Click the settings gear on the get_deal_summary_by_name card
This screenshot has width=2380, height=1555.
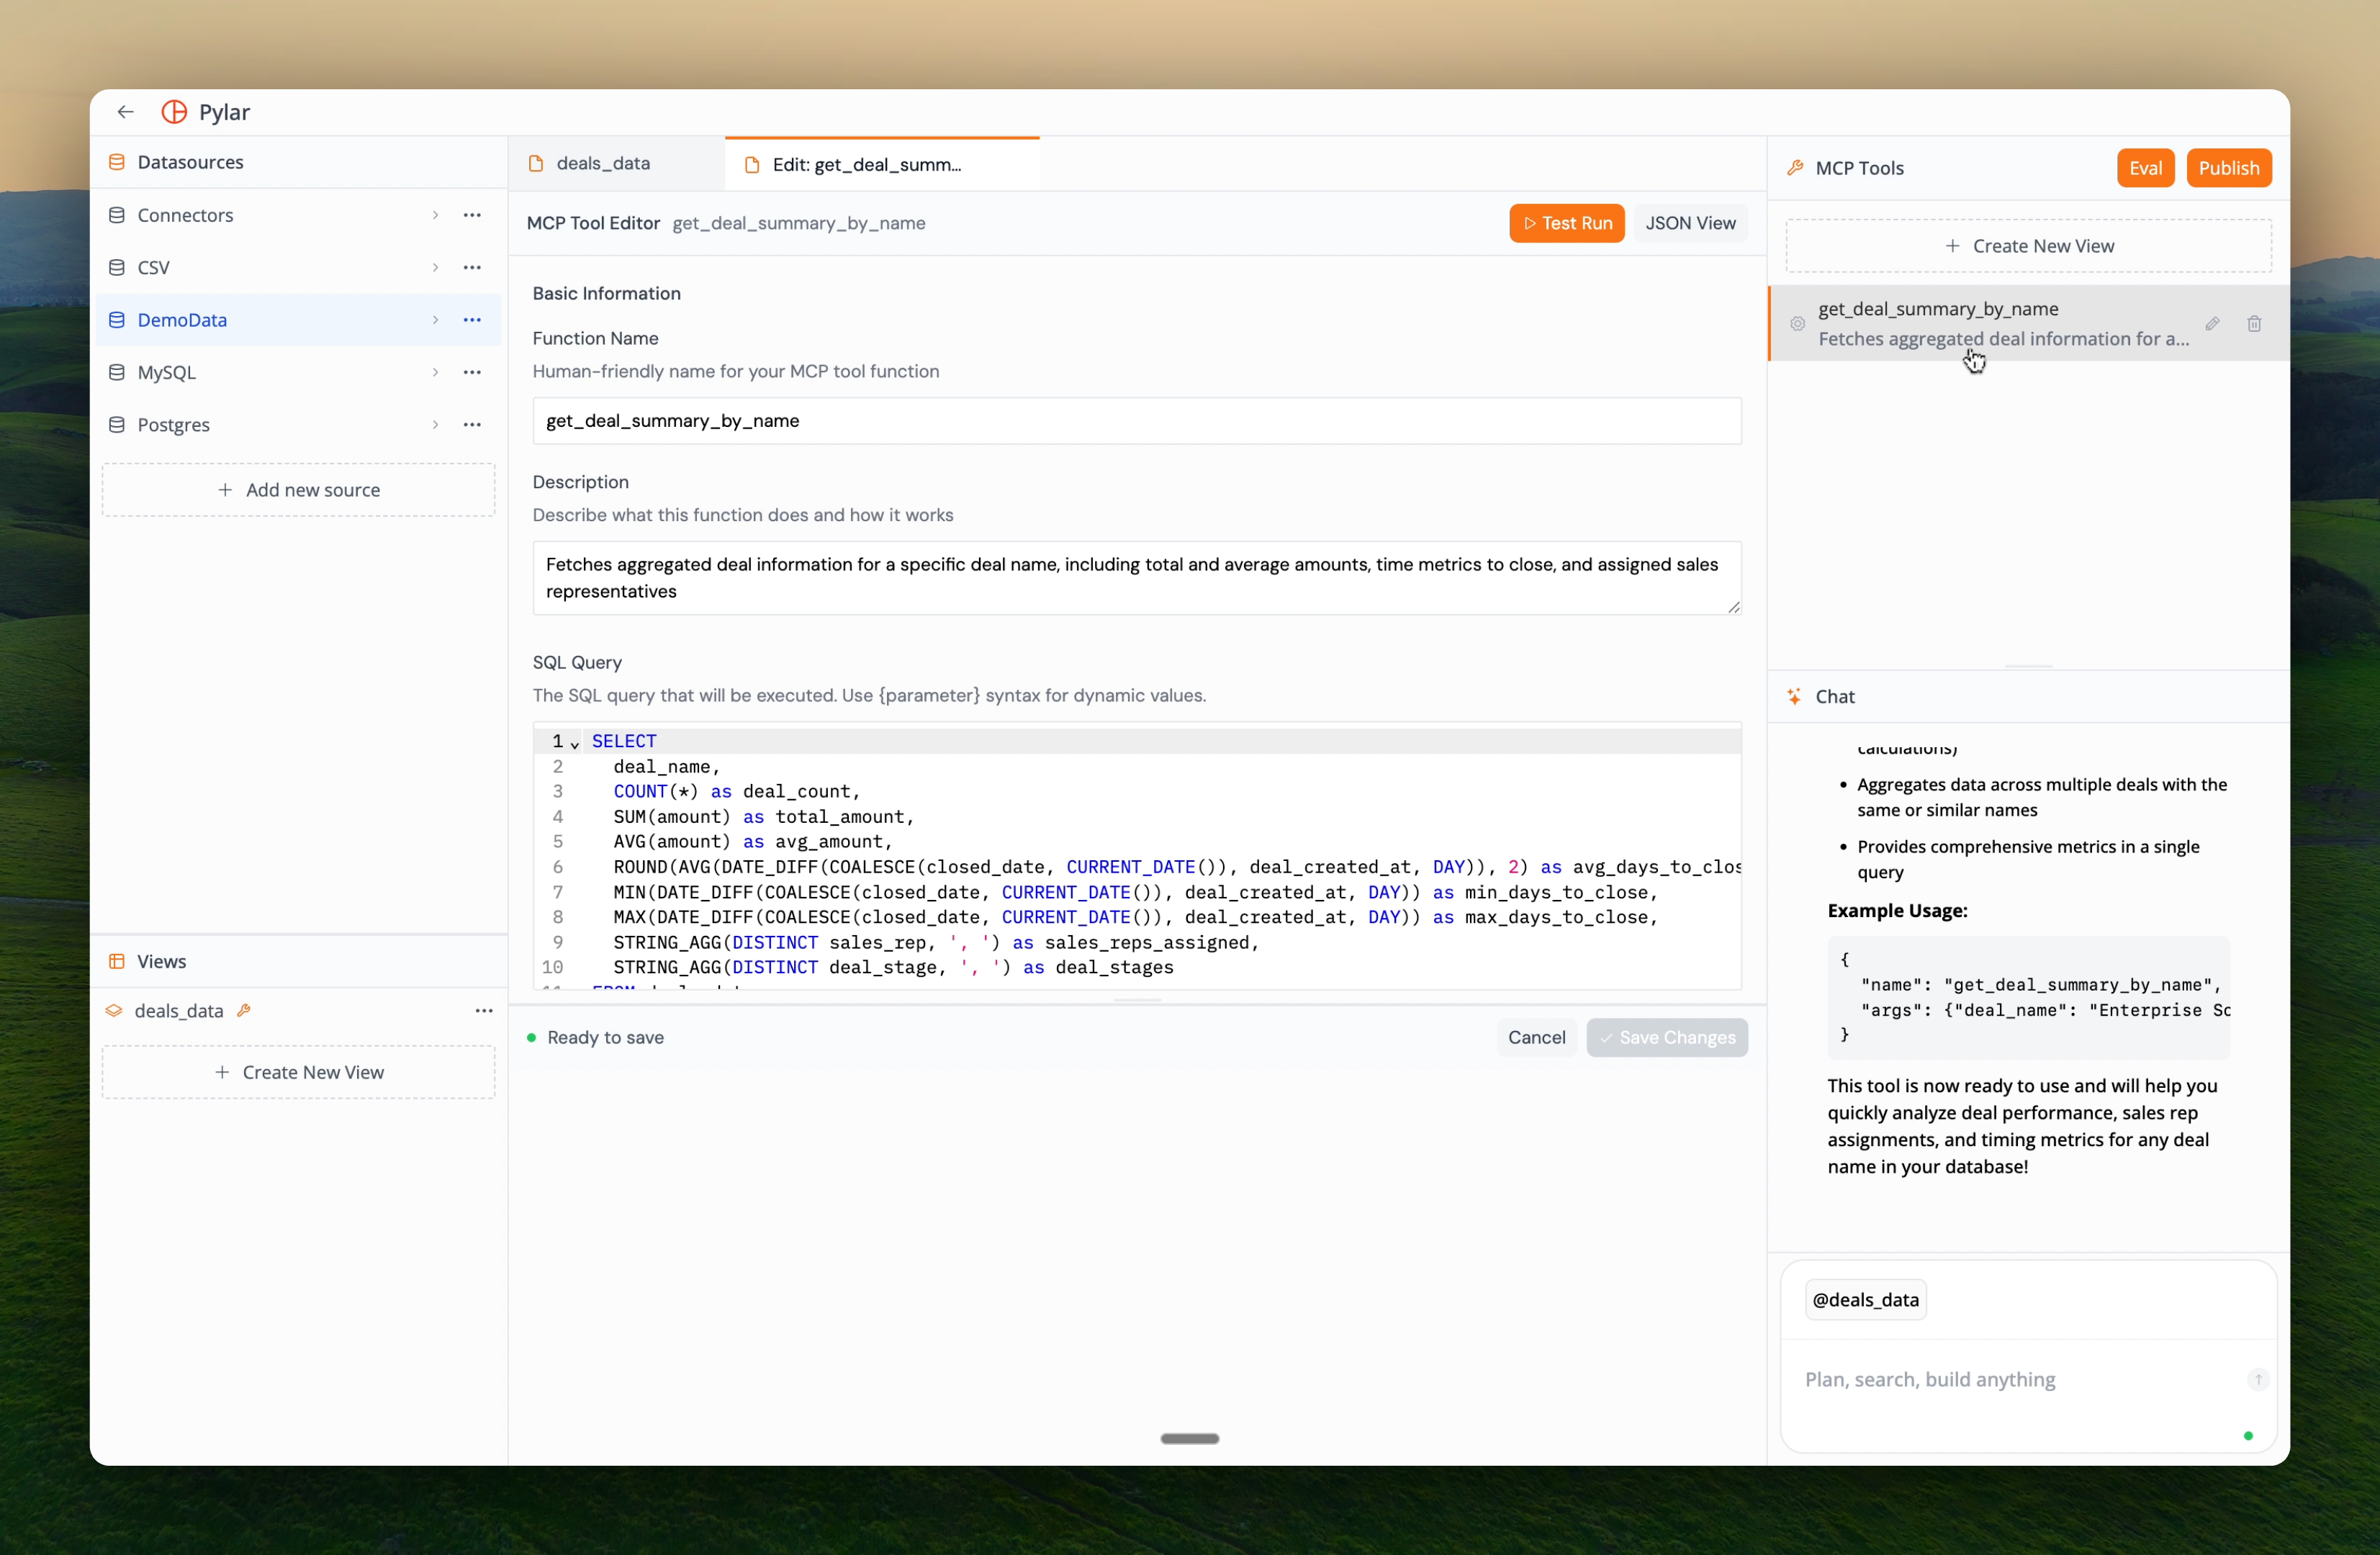(1797, 324)
